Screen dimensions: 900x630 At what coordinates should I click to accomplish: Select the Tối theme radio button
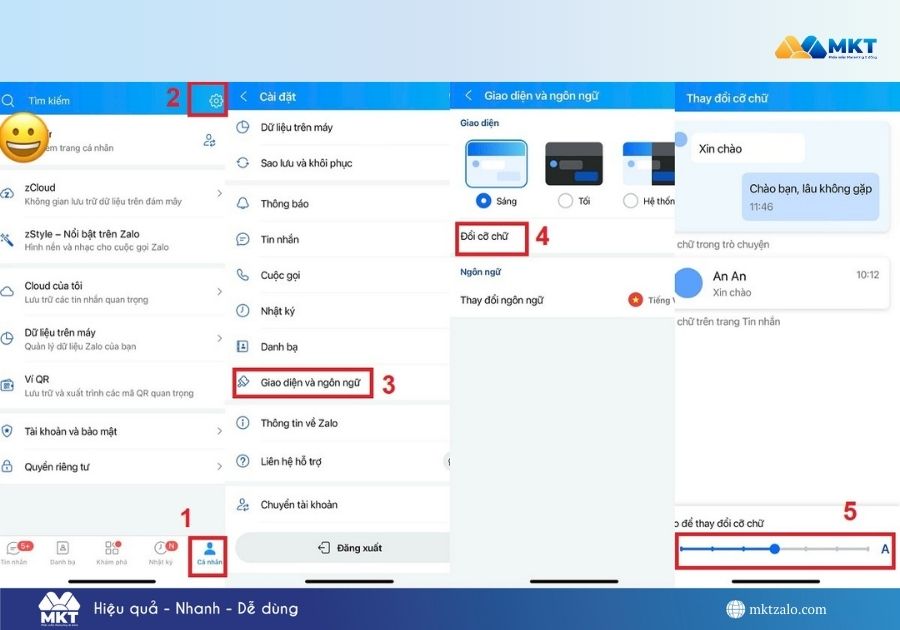point(565,200)
